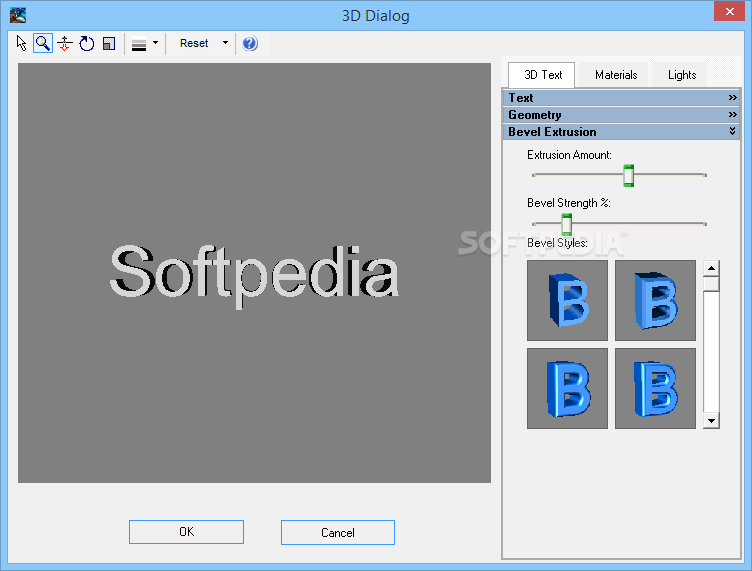Click the bevel styles scroll down arrow
Screen dimensions: 752x571
711,420
